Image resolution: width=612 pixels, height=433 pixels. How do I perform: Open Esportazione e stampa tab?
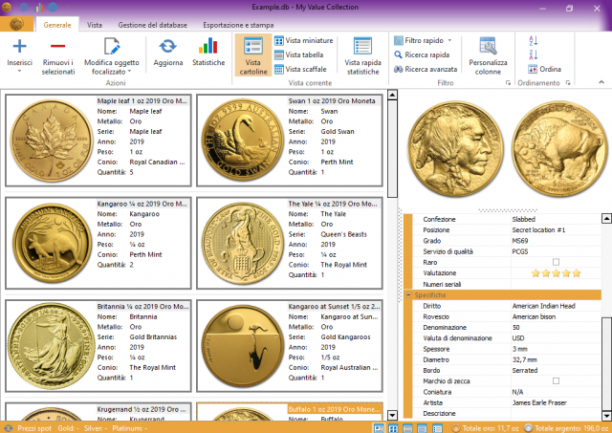click(x=238, y=25)
